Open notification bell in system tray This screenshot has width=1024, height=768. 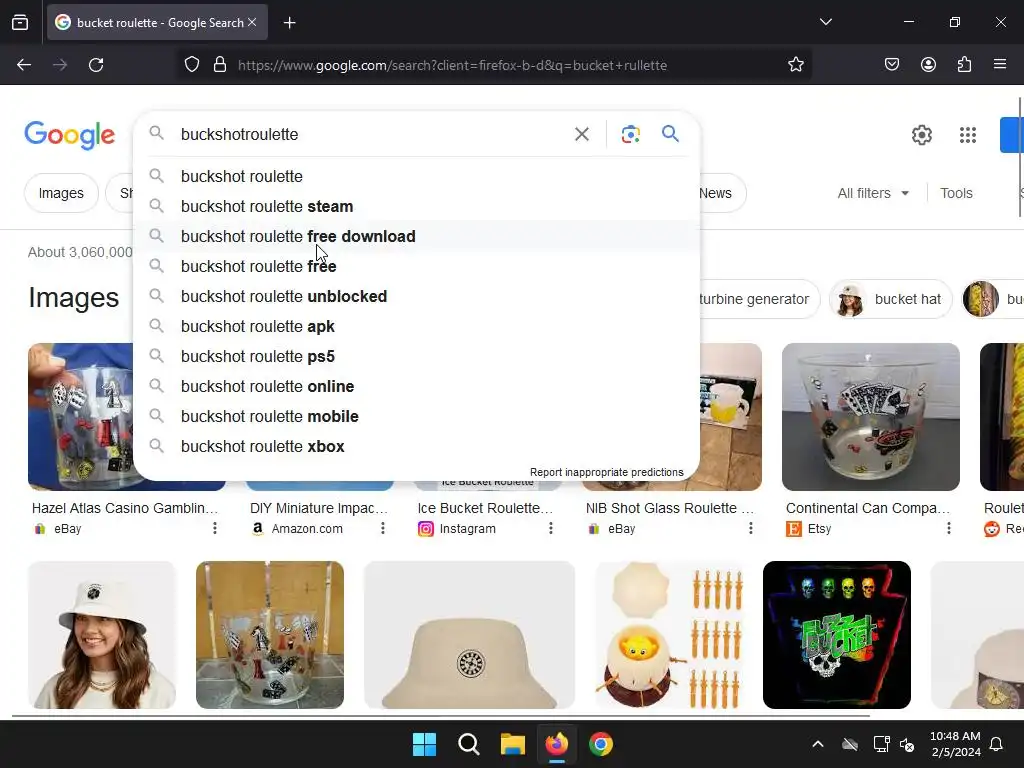click(996, 744)
